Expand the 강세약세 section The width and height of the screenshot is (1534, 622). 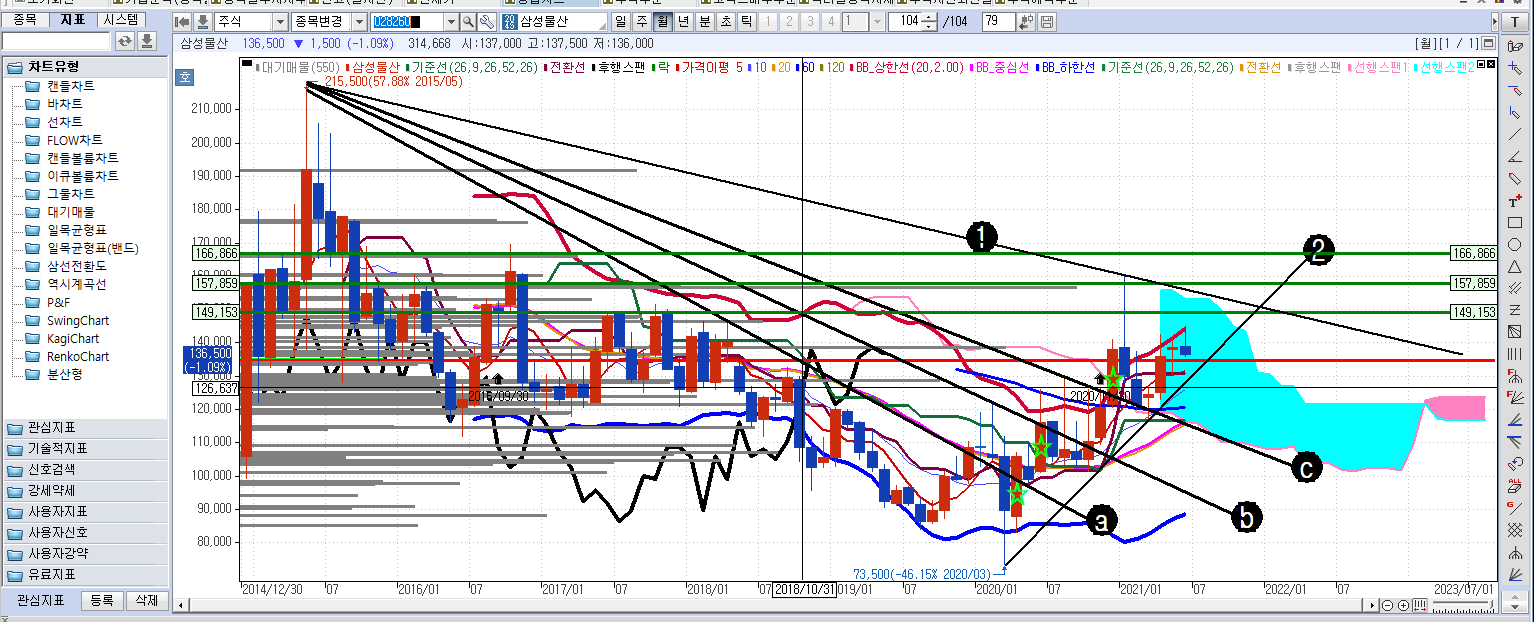click(x=84, y=491)
